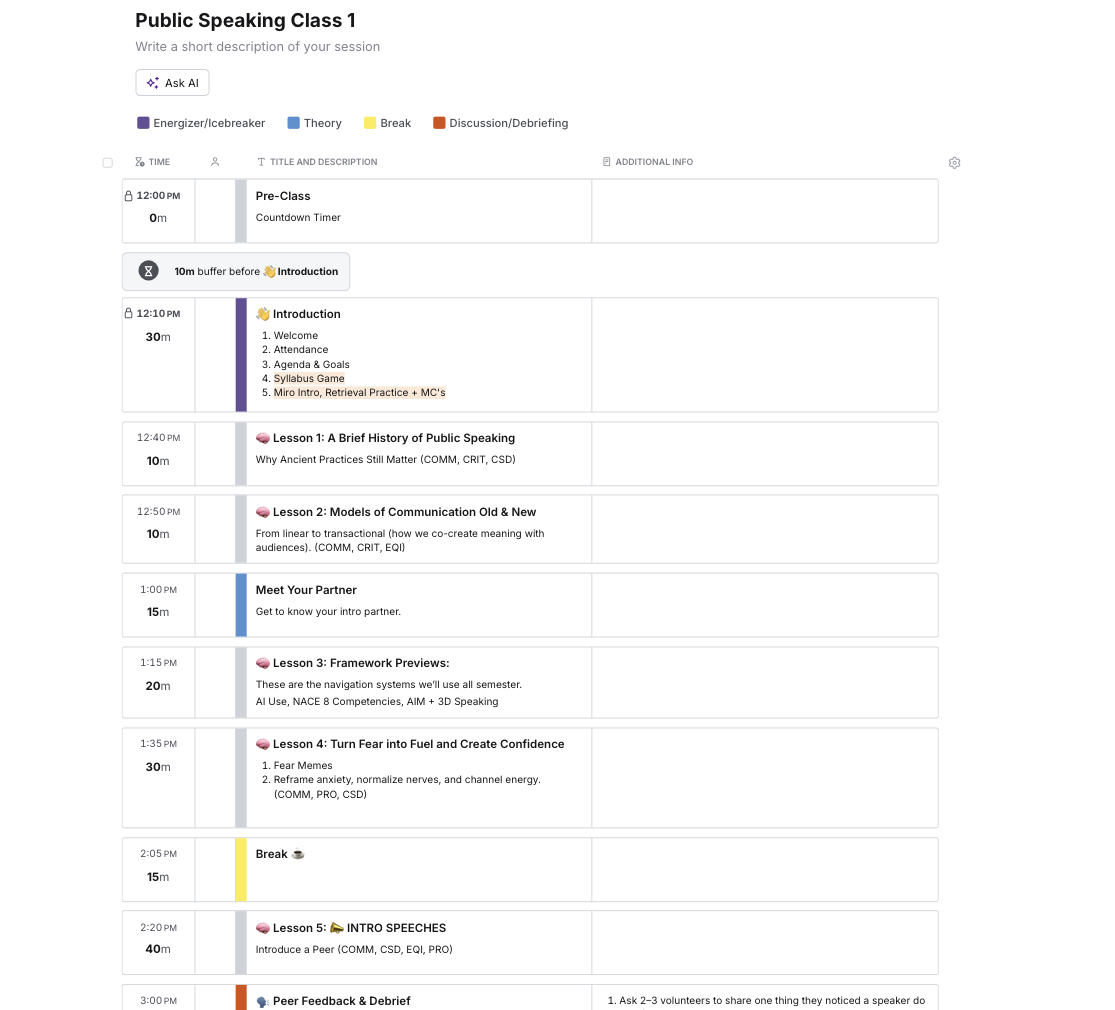The height and width of the screenshot is (1010, 1115).
Task: Click the person icon column header
Action: pyautogui.click(x=215, y=162)
